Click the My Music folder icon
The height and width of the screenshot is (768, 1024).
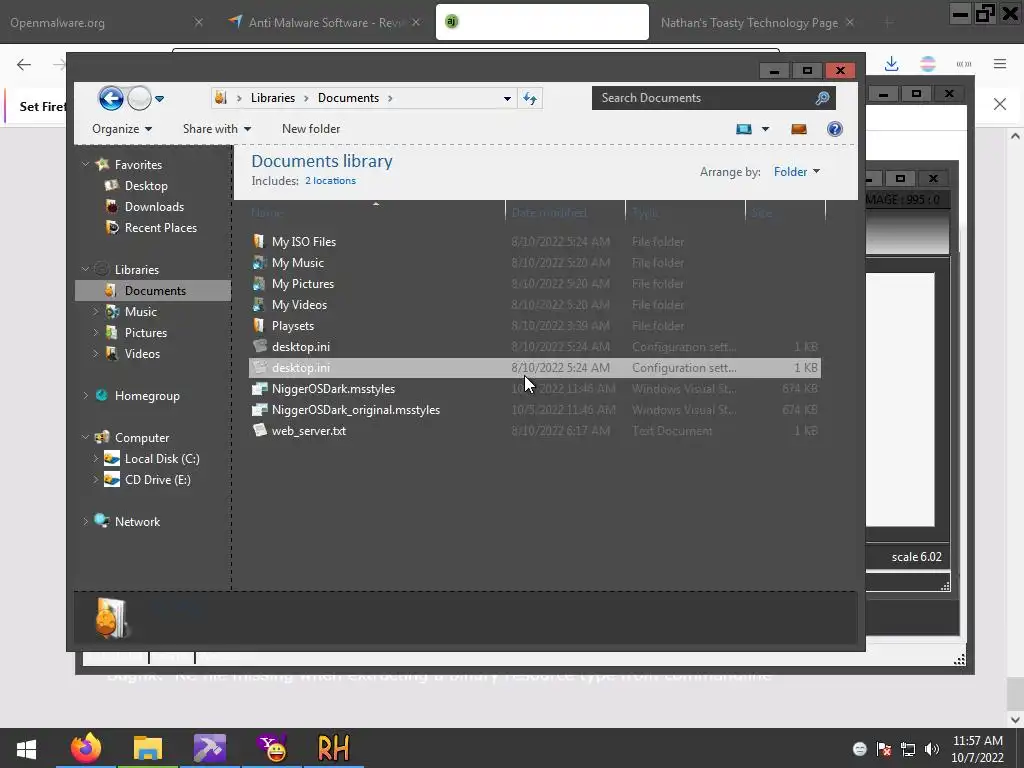click(259, 263)
